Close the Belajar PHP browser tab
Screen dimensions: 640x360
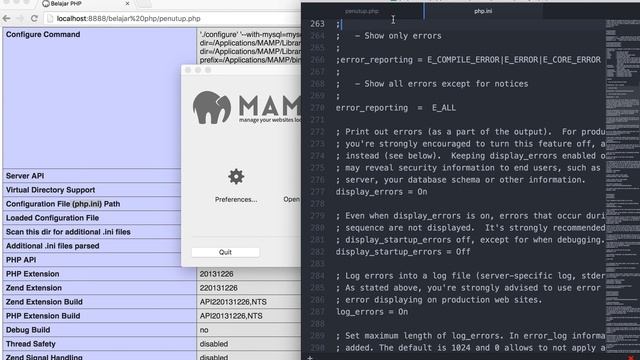127,4
